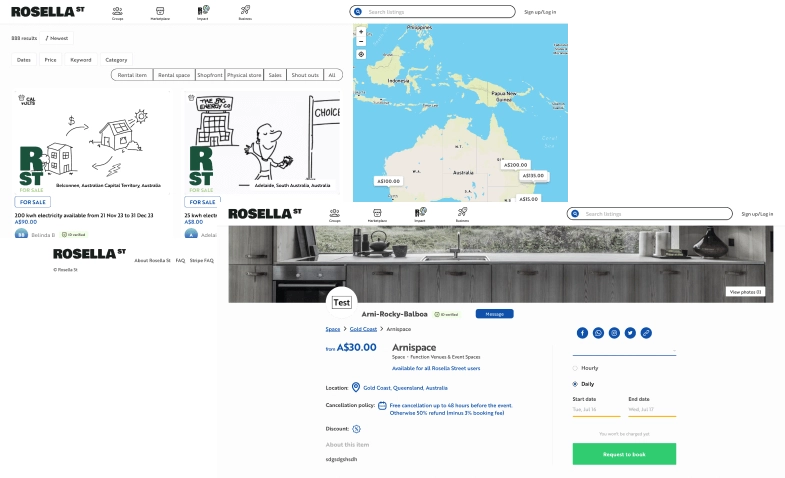
Task: Click the Discount percent icon
Action: (356, 429)
